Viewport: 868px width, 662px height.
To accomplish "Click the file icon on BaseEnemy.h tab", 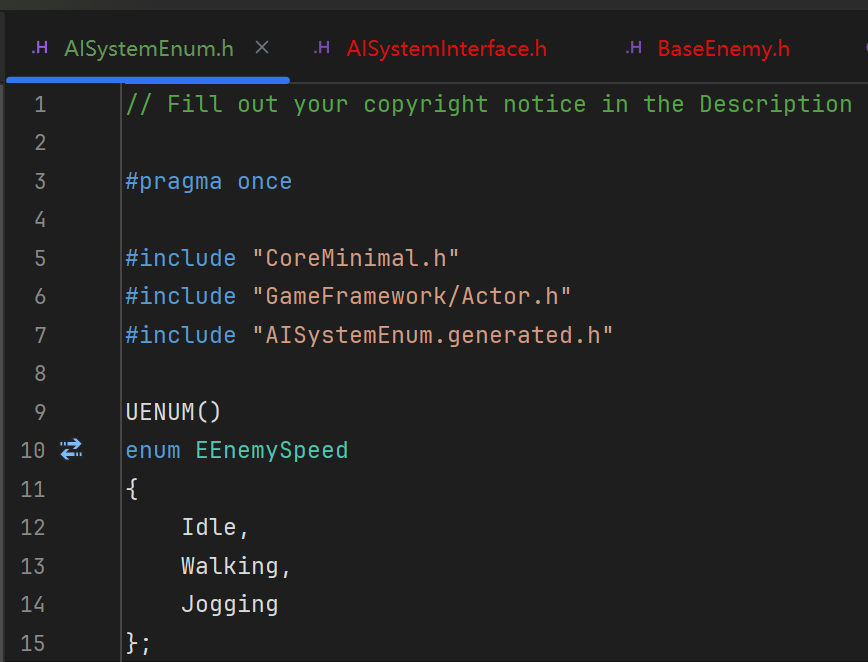I will (x=634, y=48).
